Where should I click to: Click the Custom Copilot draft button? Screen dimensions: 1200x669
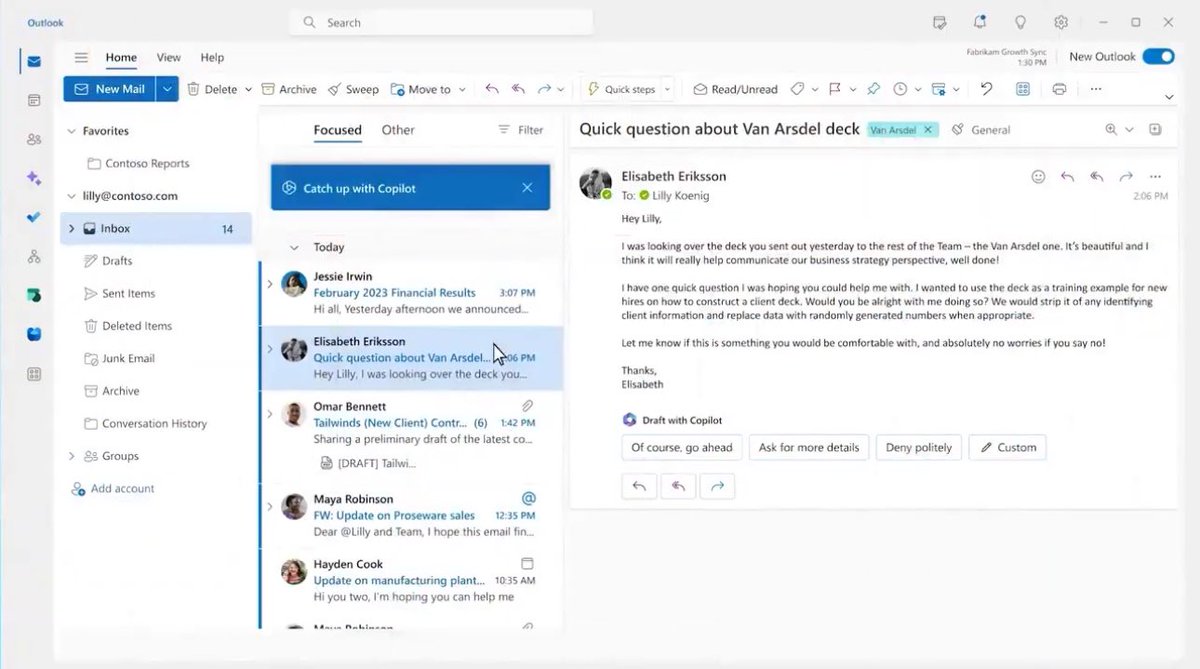click(x=1008, y=447)
